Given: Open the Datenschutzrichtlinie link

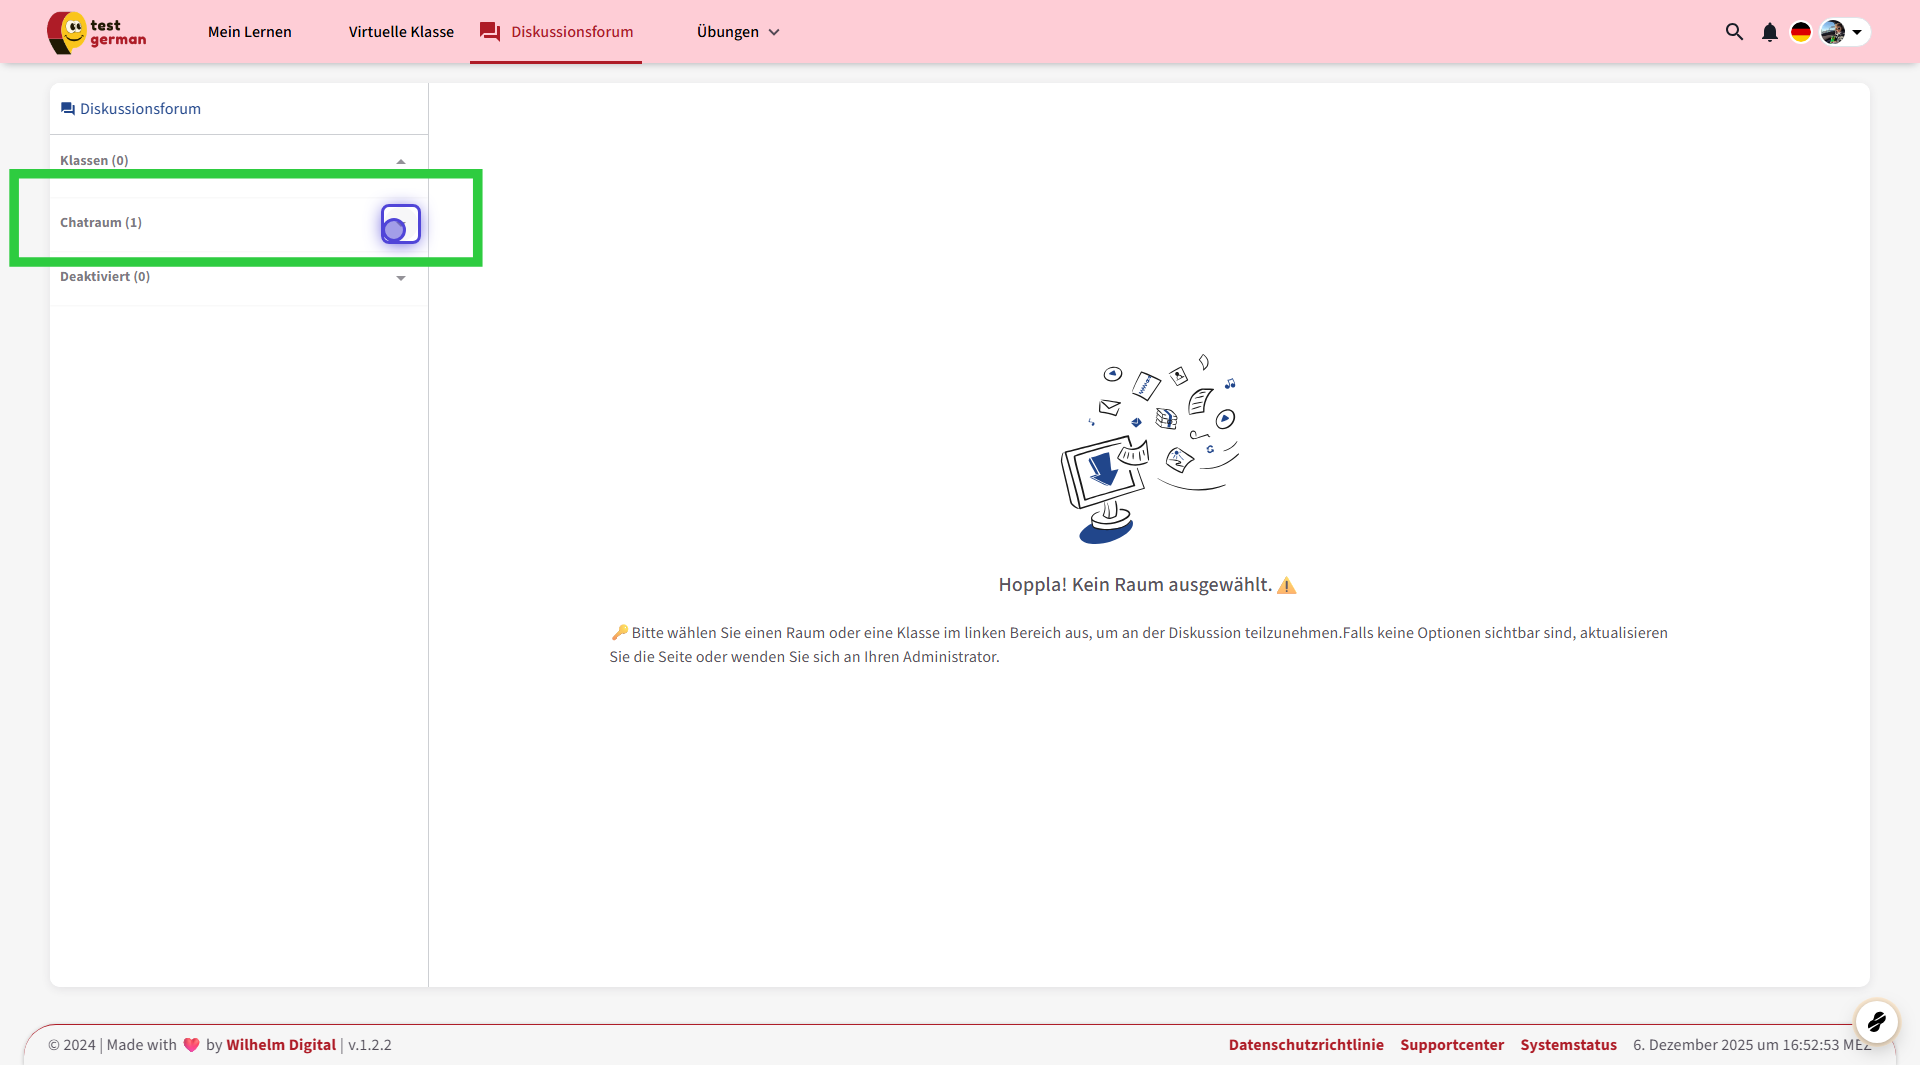Looking at the screenshot, I should point(1305,1045).
